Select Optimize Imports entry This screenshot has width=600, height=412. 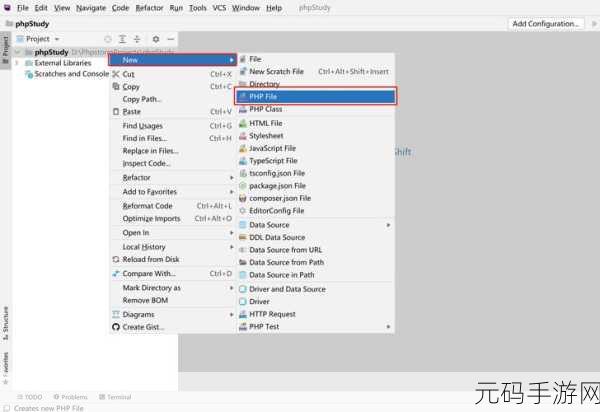(173, 219)
